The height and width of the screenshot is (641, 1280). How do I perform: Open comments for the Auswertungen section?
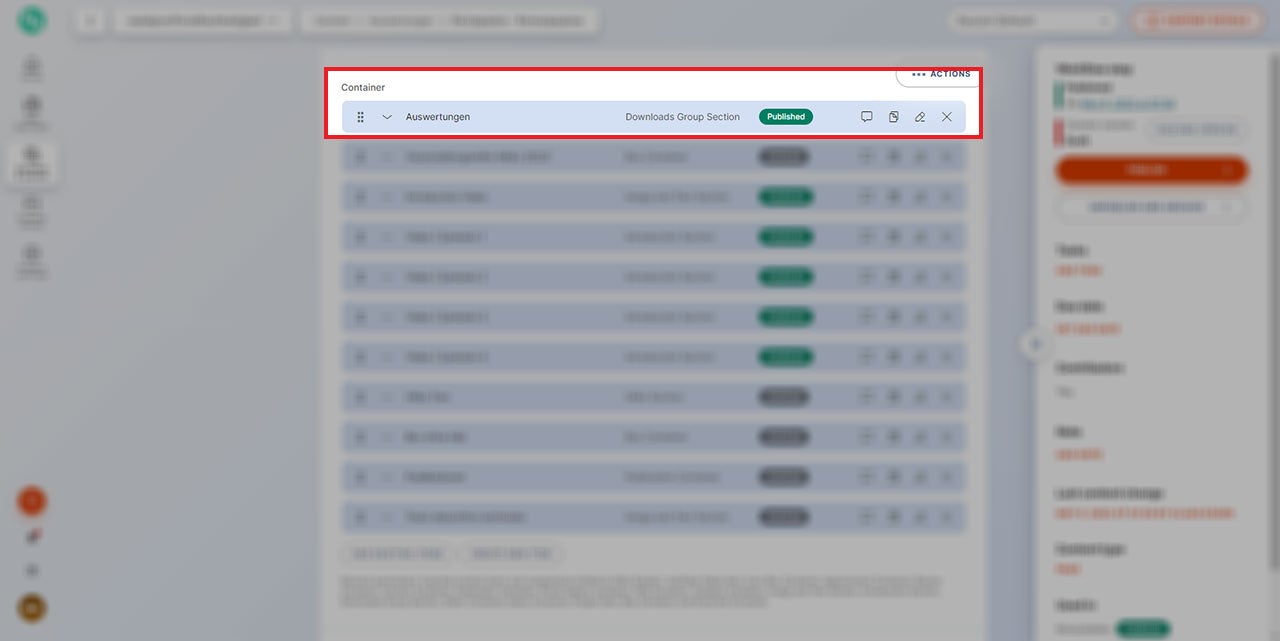[867, 117]
